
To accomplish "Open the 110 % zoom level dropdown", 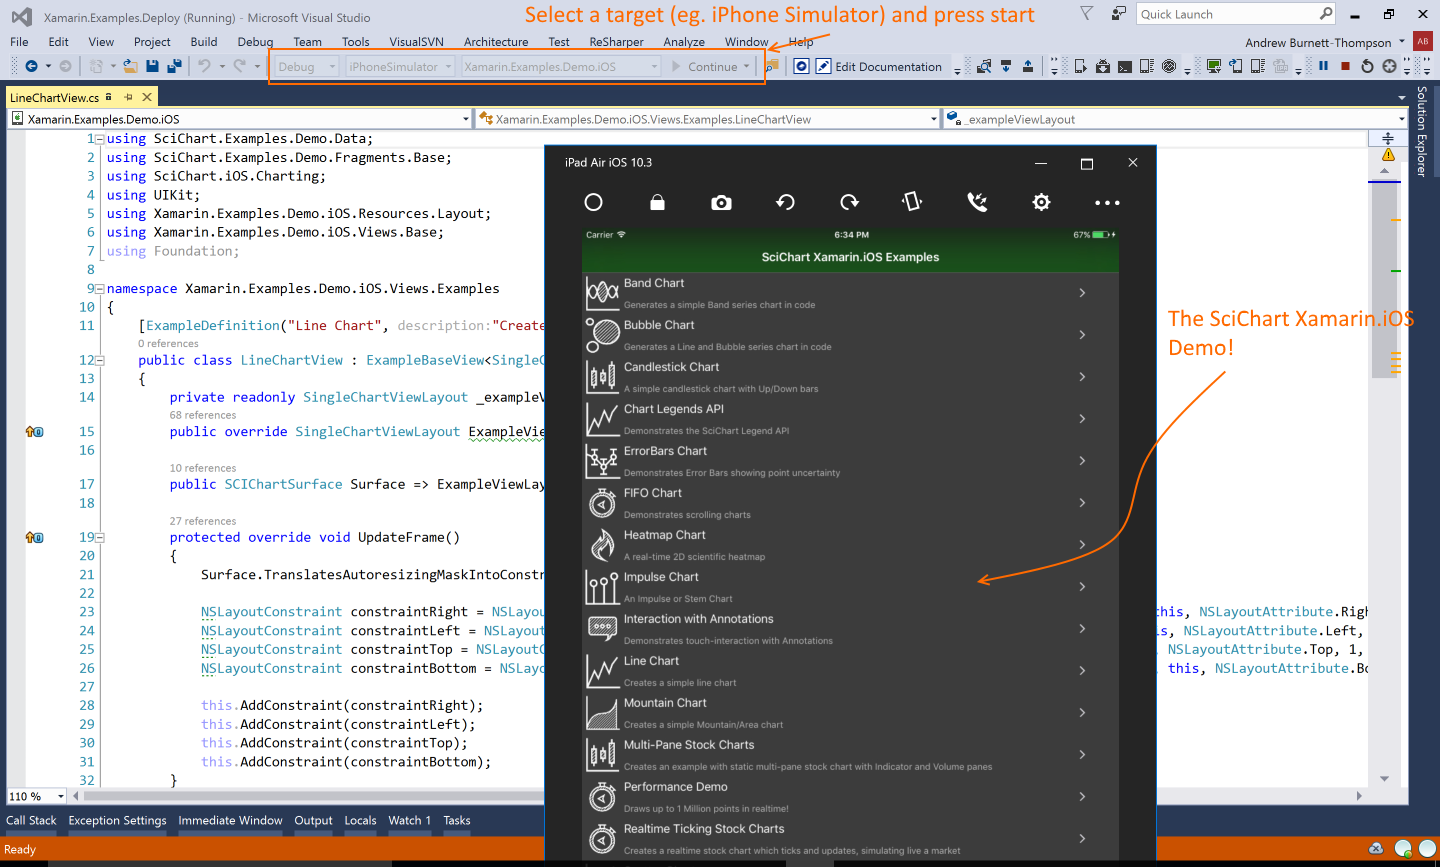I will click(x=36, y=796).
